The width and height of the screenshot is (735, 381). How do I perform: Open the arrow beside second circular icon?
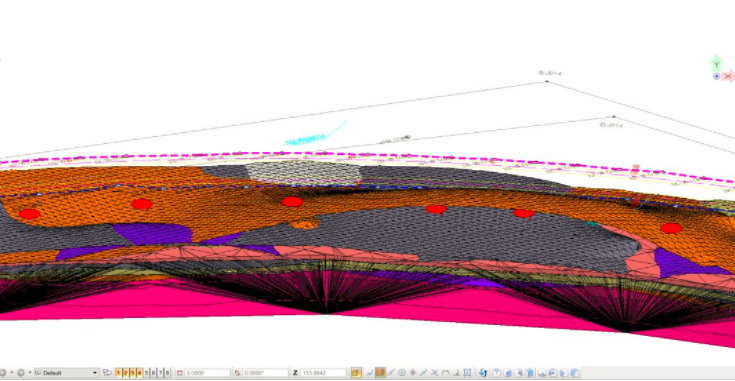[30, 373]
